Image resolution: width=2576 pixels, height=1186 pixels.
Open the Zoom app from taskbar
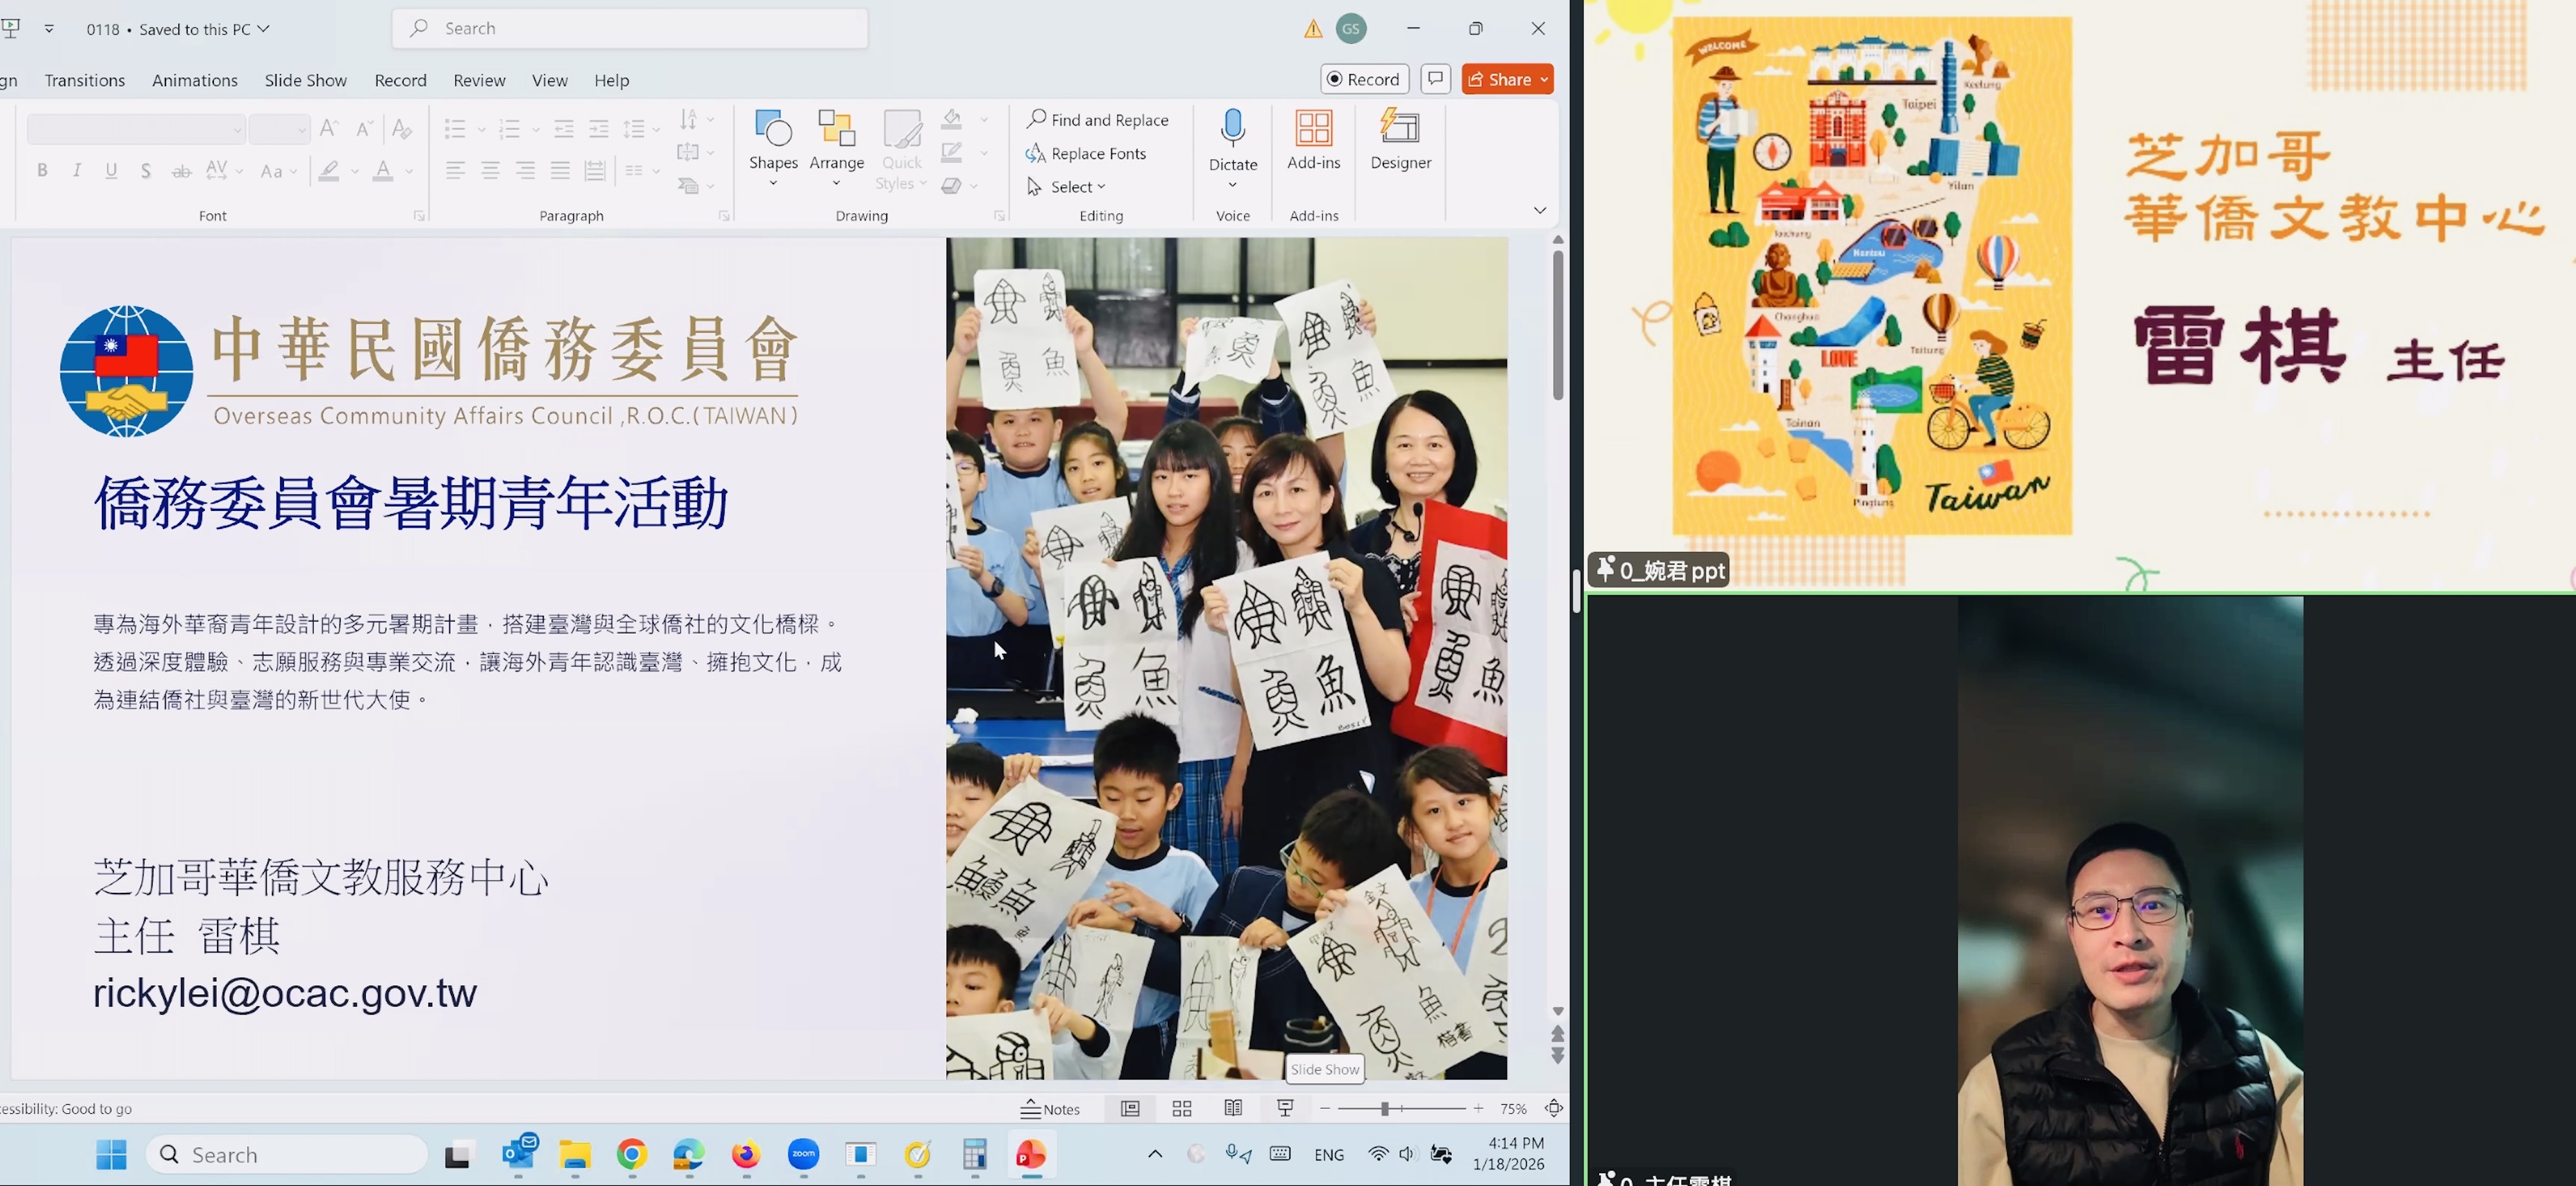[x=803, y=1154]
